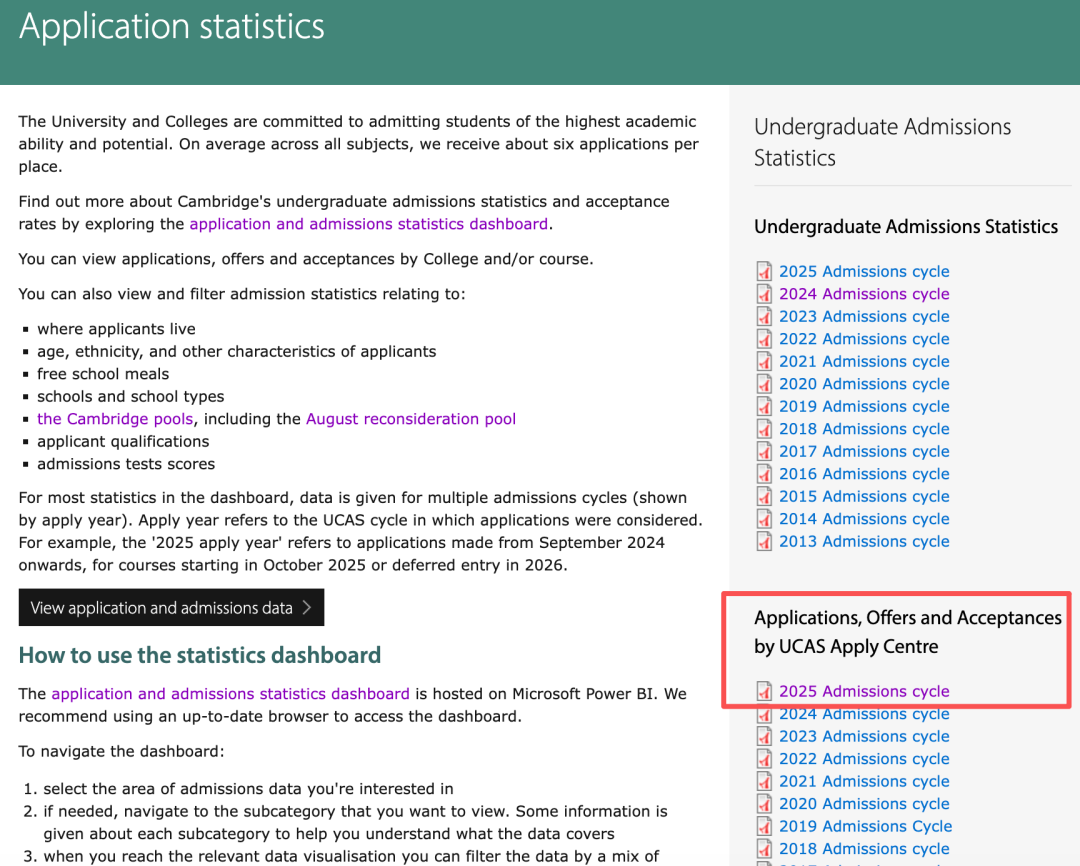1080x866 pixels.
Task: Open 2024 Admissions cycle under Undergraduate Admissions Statistics
Action: [x=864, y=294]
